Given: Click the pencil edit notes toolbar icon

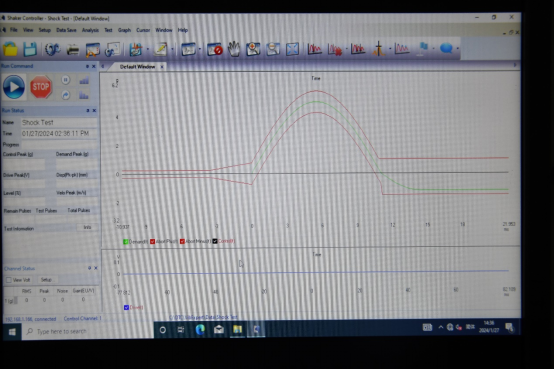Looking at the screenshot, I should (x=160, y=49).
